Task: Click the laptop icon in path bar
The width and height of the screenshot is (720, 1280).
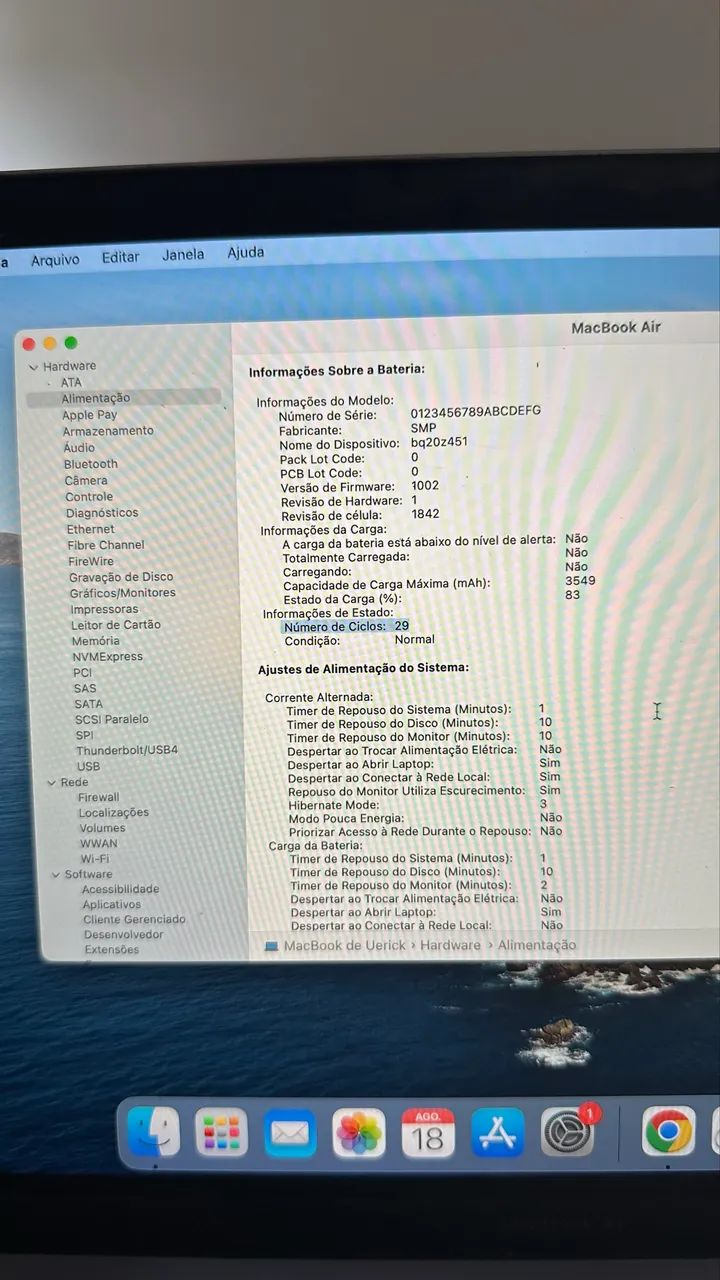Action: click(271, 945)
